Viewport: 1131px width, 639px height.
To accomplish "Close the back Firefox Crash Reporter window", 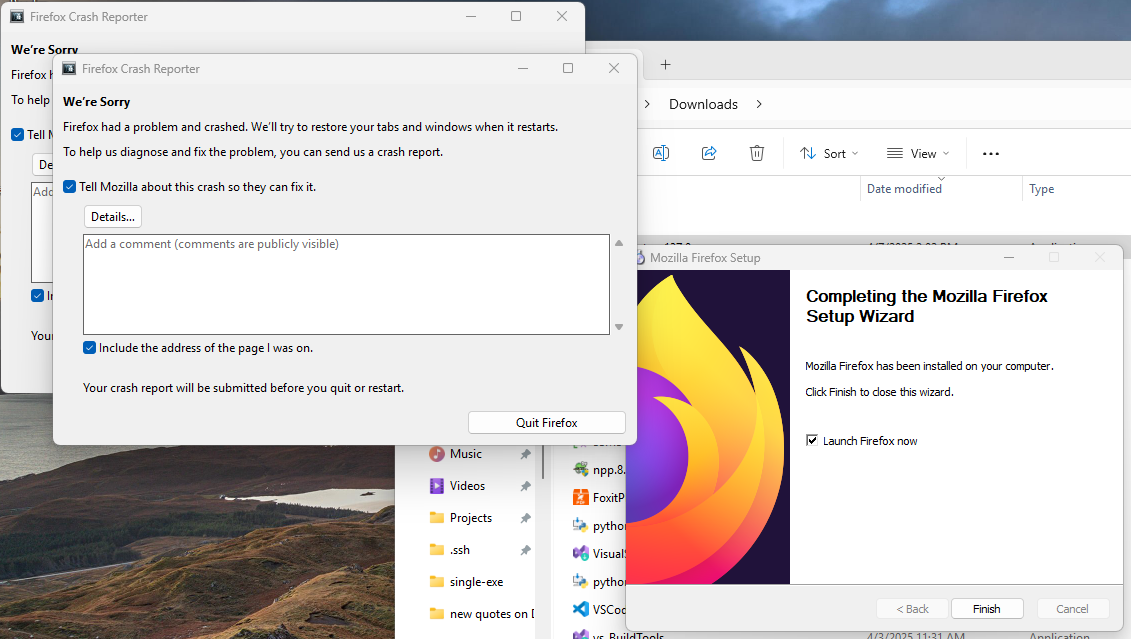I will click(562, 17).
